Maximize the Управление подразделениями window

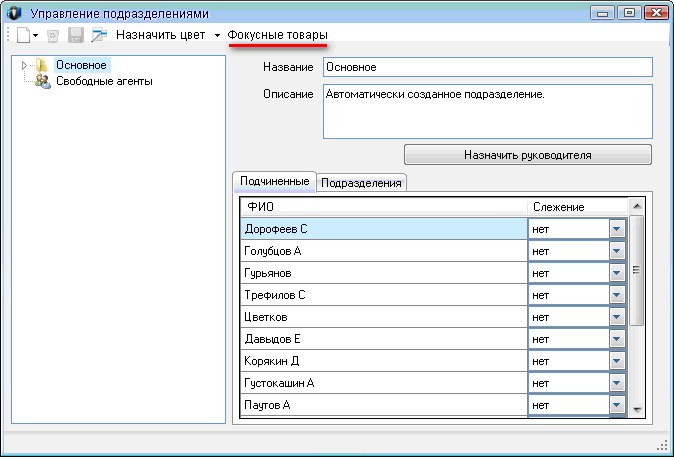pos(629,12)
